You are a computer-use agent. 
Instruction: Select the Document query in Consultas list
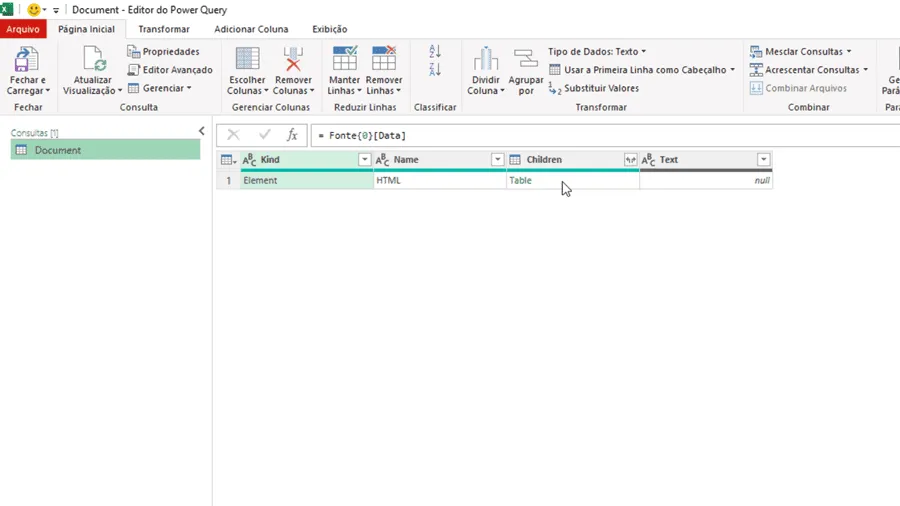(106, 150)
